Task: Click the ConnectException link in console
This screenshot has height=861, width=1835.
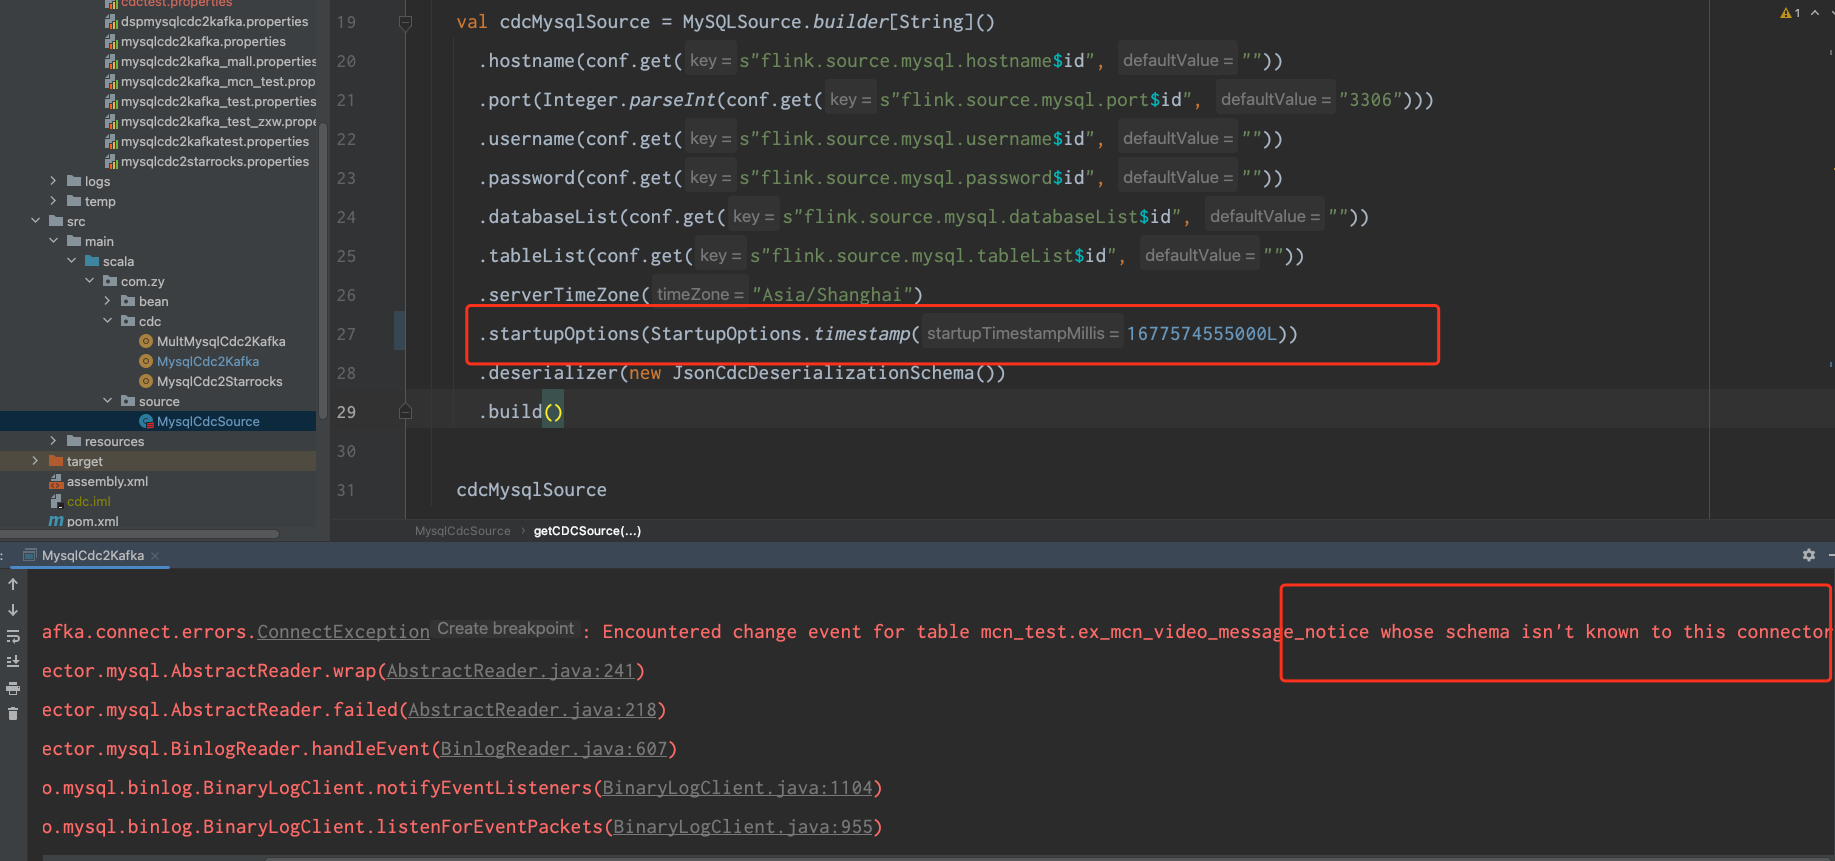Action: tap(343, 632)
